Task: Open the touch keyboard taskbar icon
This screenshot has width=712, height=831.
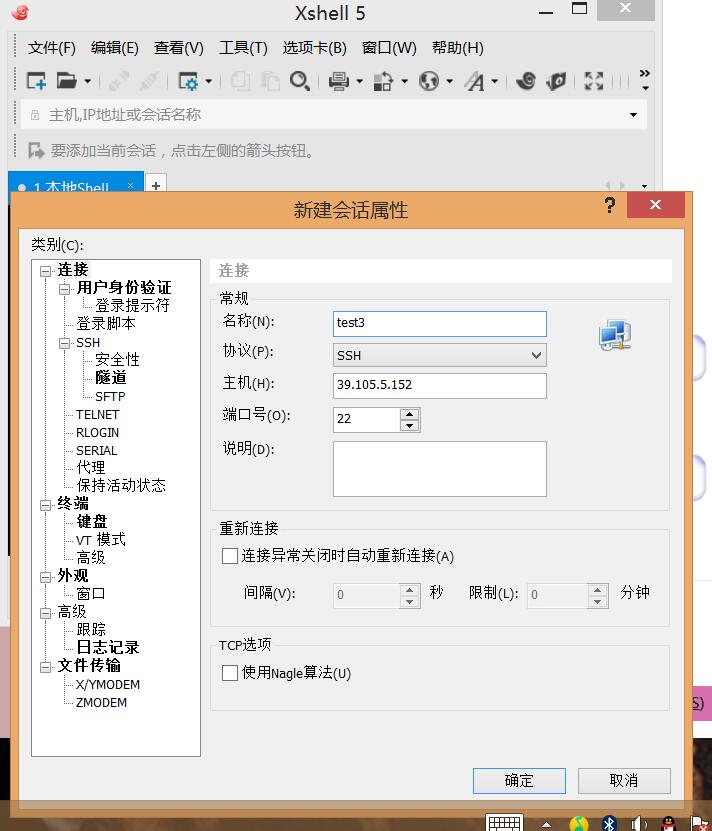Action: [x=505, y=823]
